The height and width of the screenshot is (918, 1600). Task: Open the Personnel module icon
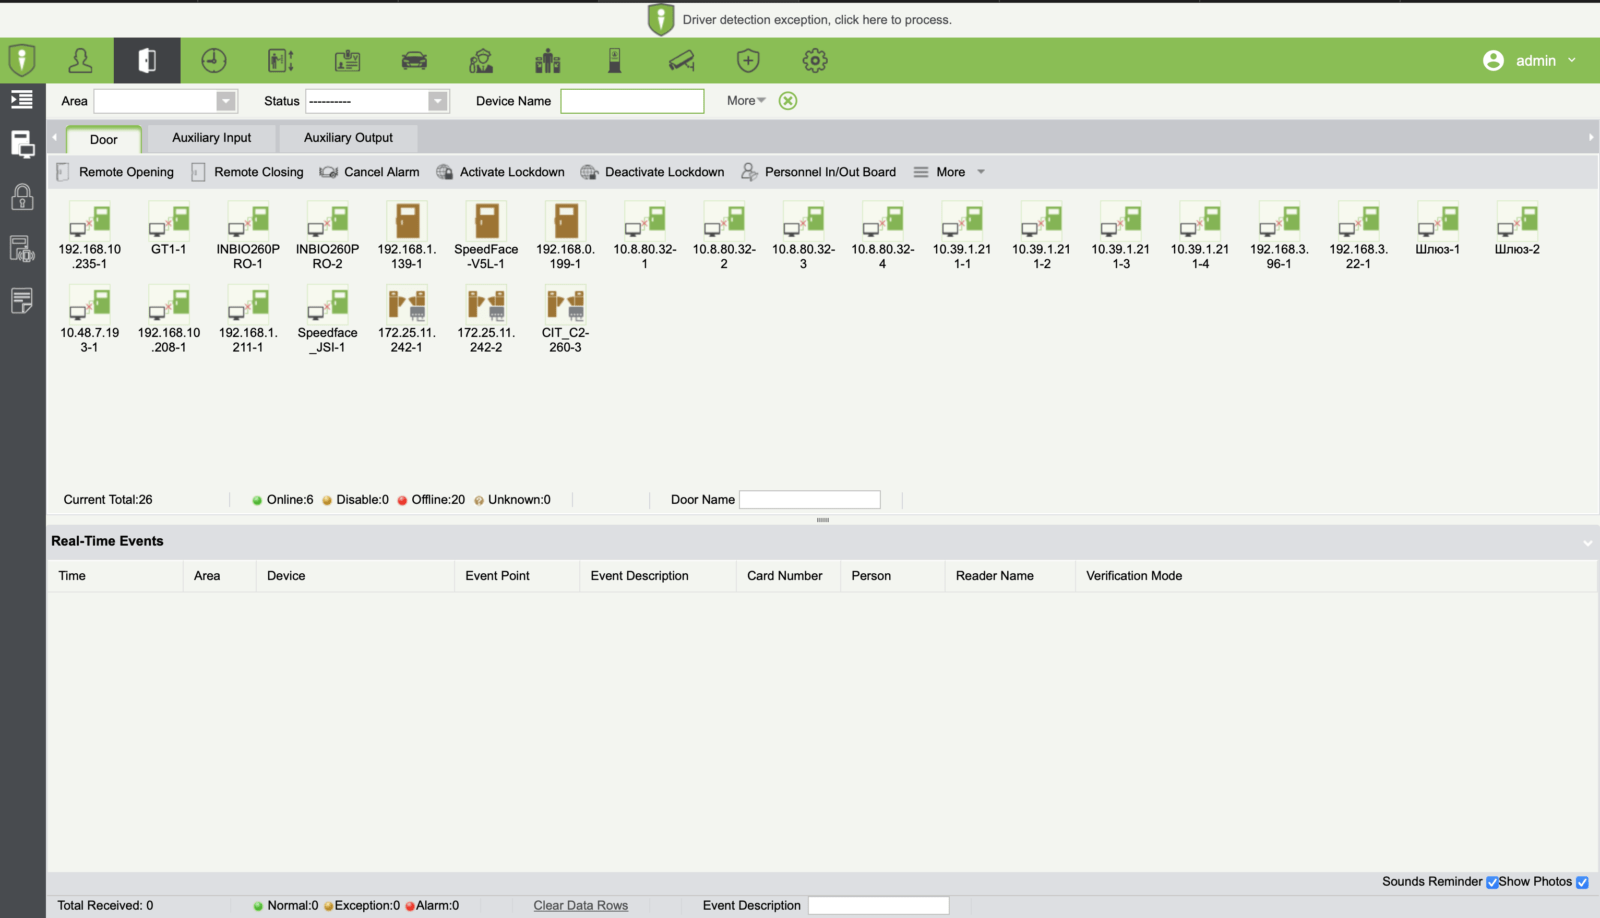click(x=80, y=61)
